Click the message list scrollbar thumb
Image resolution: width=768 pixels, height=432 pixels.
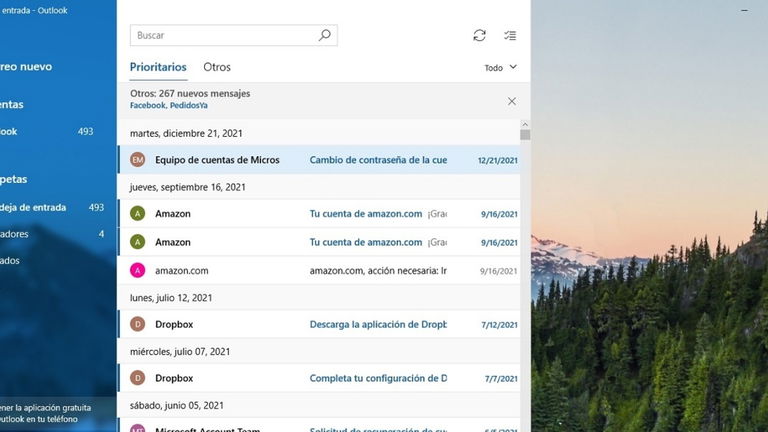pos(525,135)
